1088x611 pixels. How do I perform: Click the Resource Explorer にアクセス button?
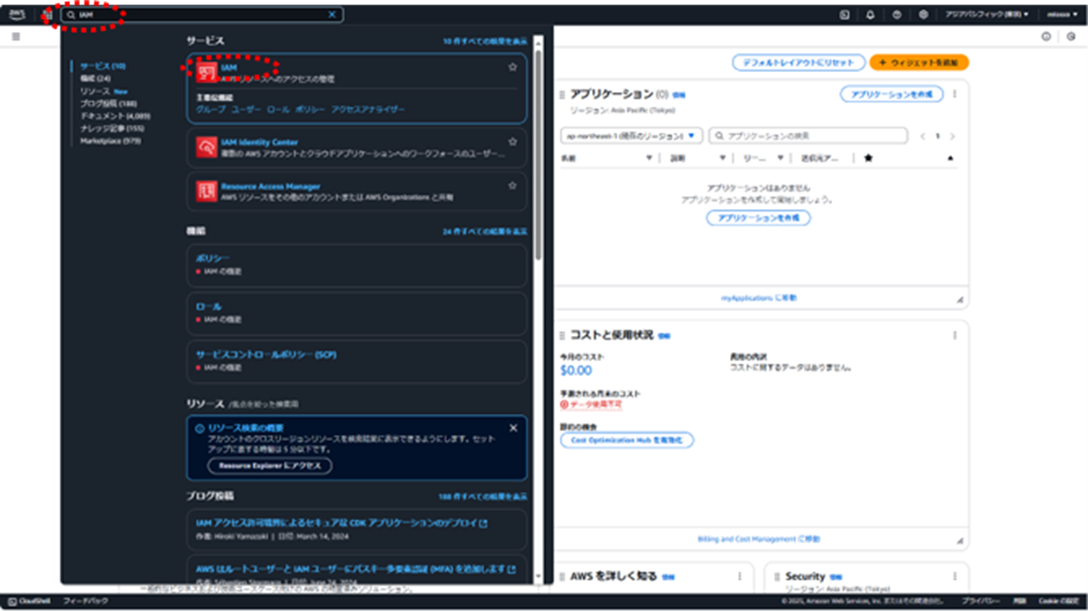[x=270, y=466]
